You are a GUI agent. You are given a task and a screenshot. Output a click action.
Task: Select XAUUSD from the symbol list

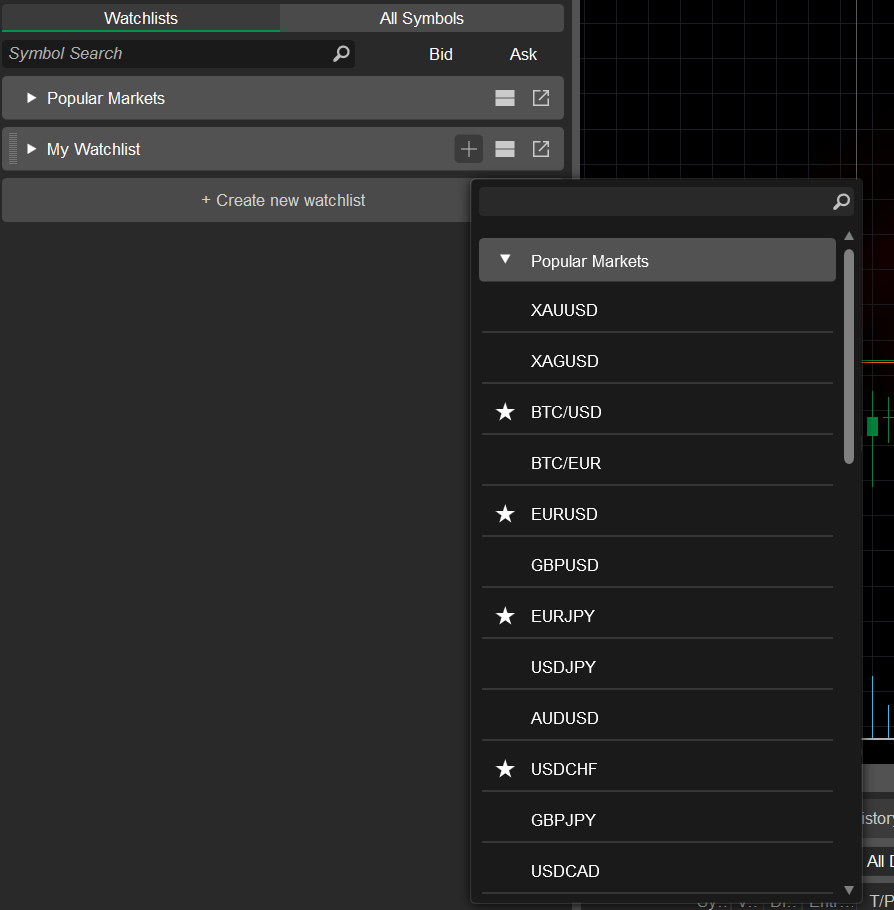(x=564, y=310)
